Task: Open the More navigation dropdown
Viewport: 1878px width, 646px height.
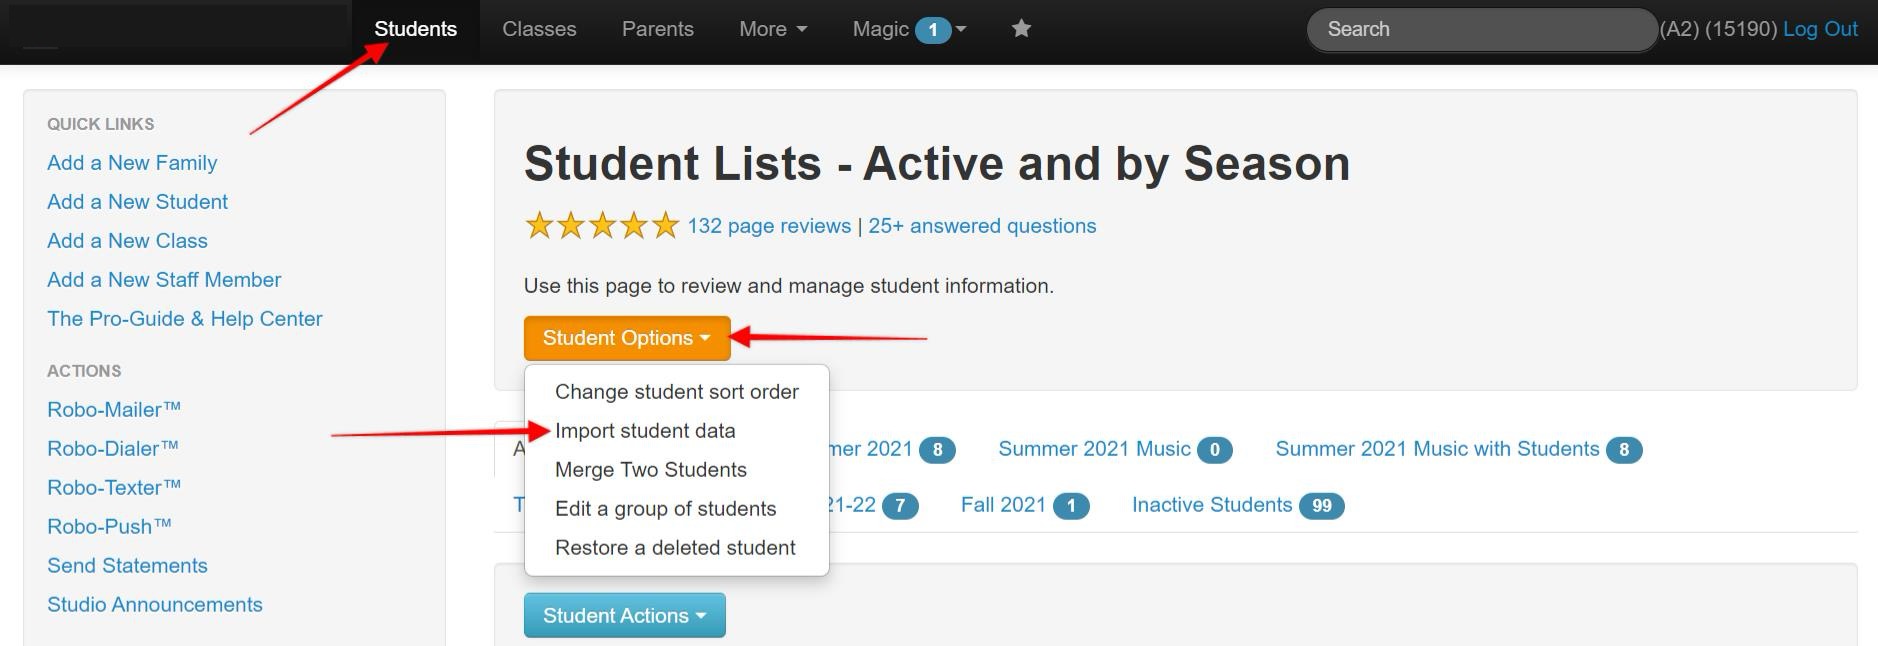Action: pos(772,29)
